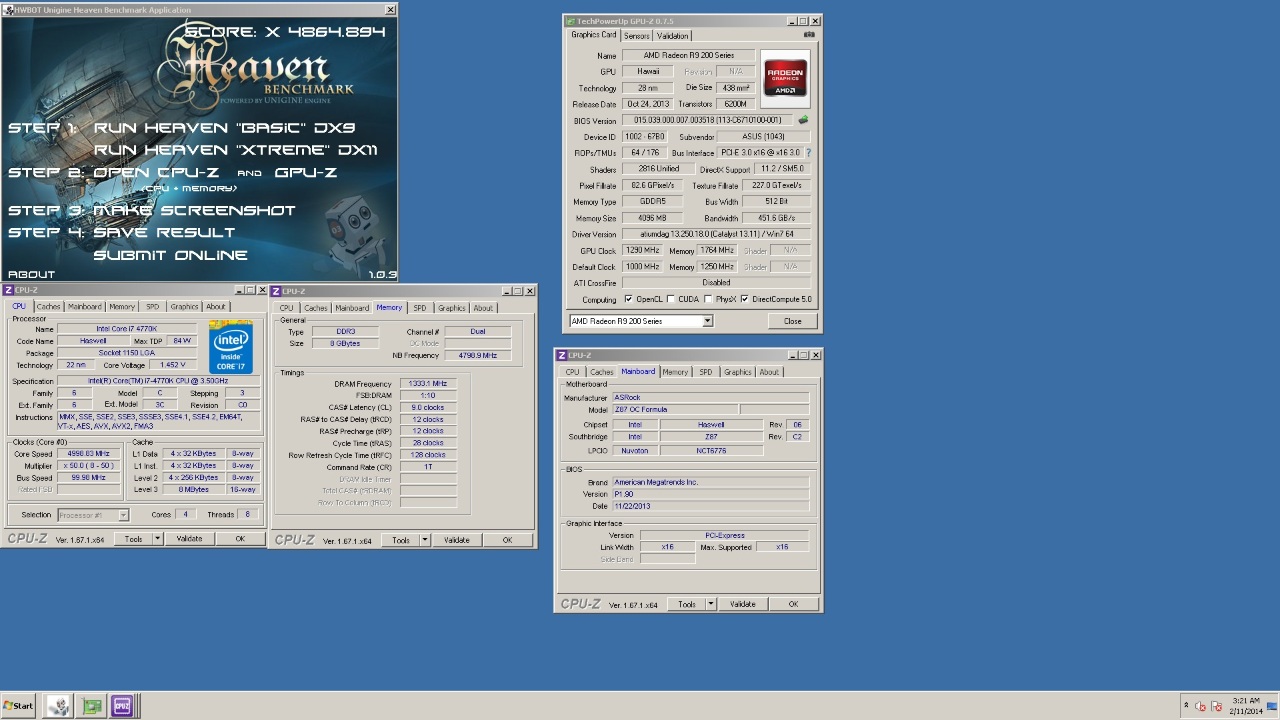Open About tab in CPU-Z CPU window
The width and height of the screenshot is (1280, 720).
tap(216, 307)
